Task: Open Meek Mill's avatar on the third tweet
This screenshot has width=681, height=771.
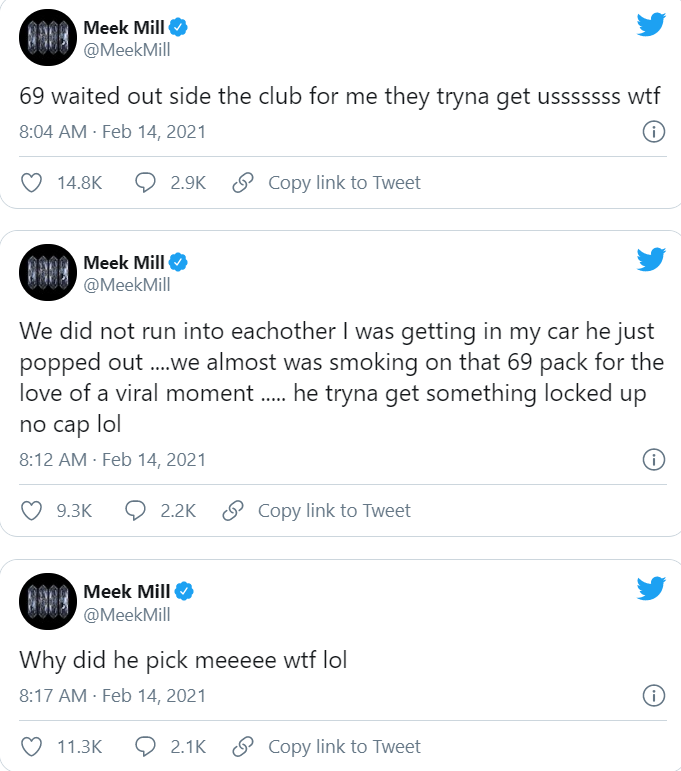Action: click(x=48, y=602)
